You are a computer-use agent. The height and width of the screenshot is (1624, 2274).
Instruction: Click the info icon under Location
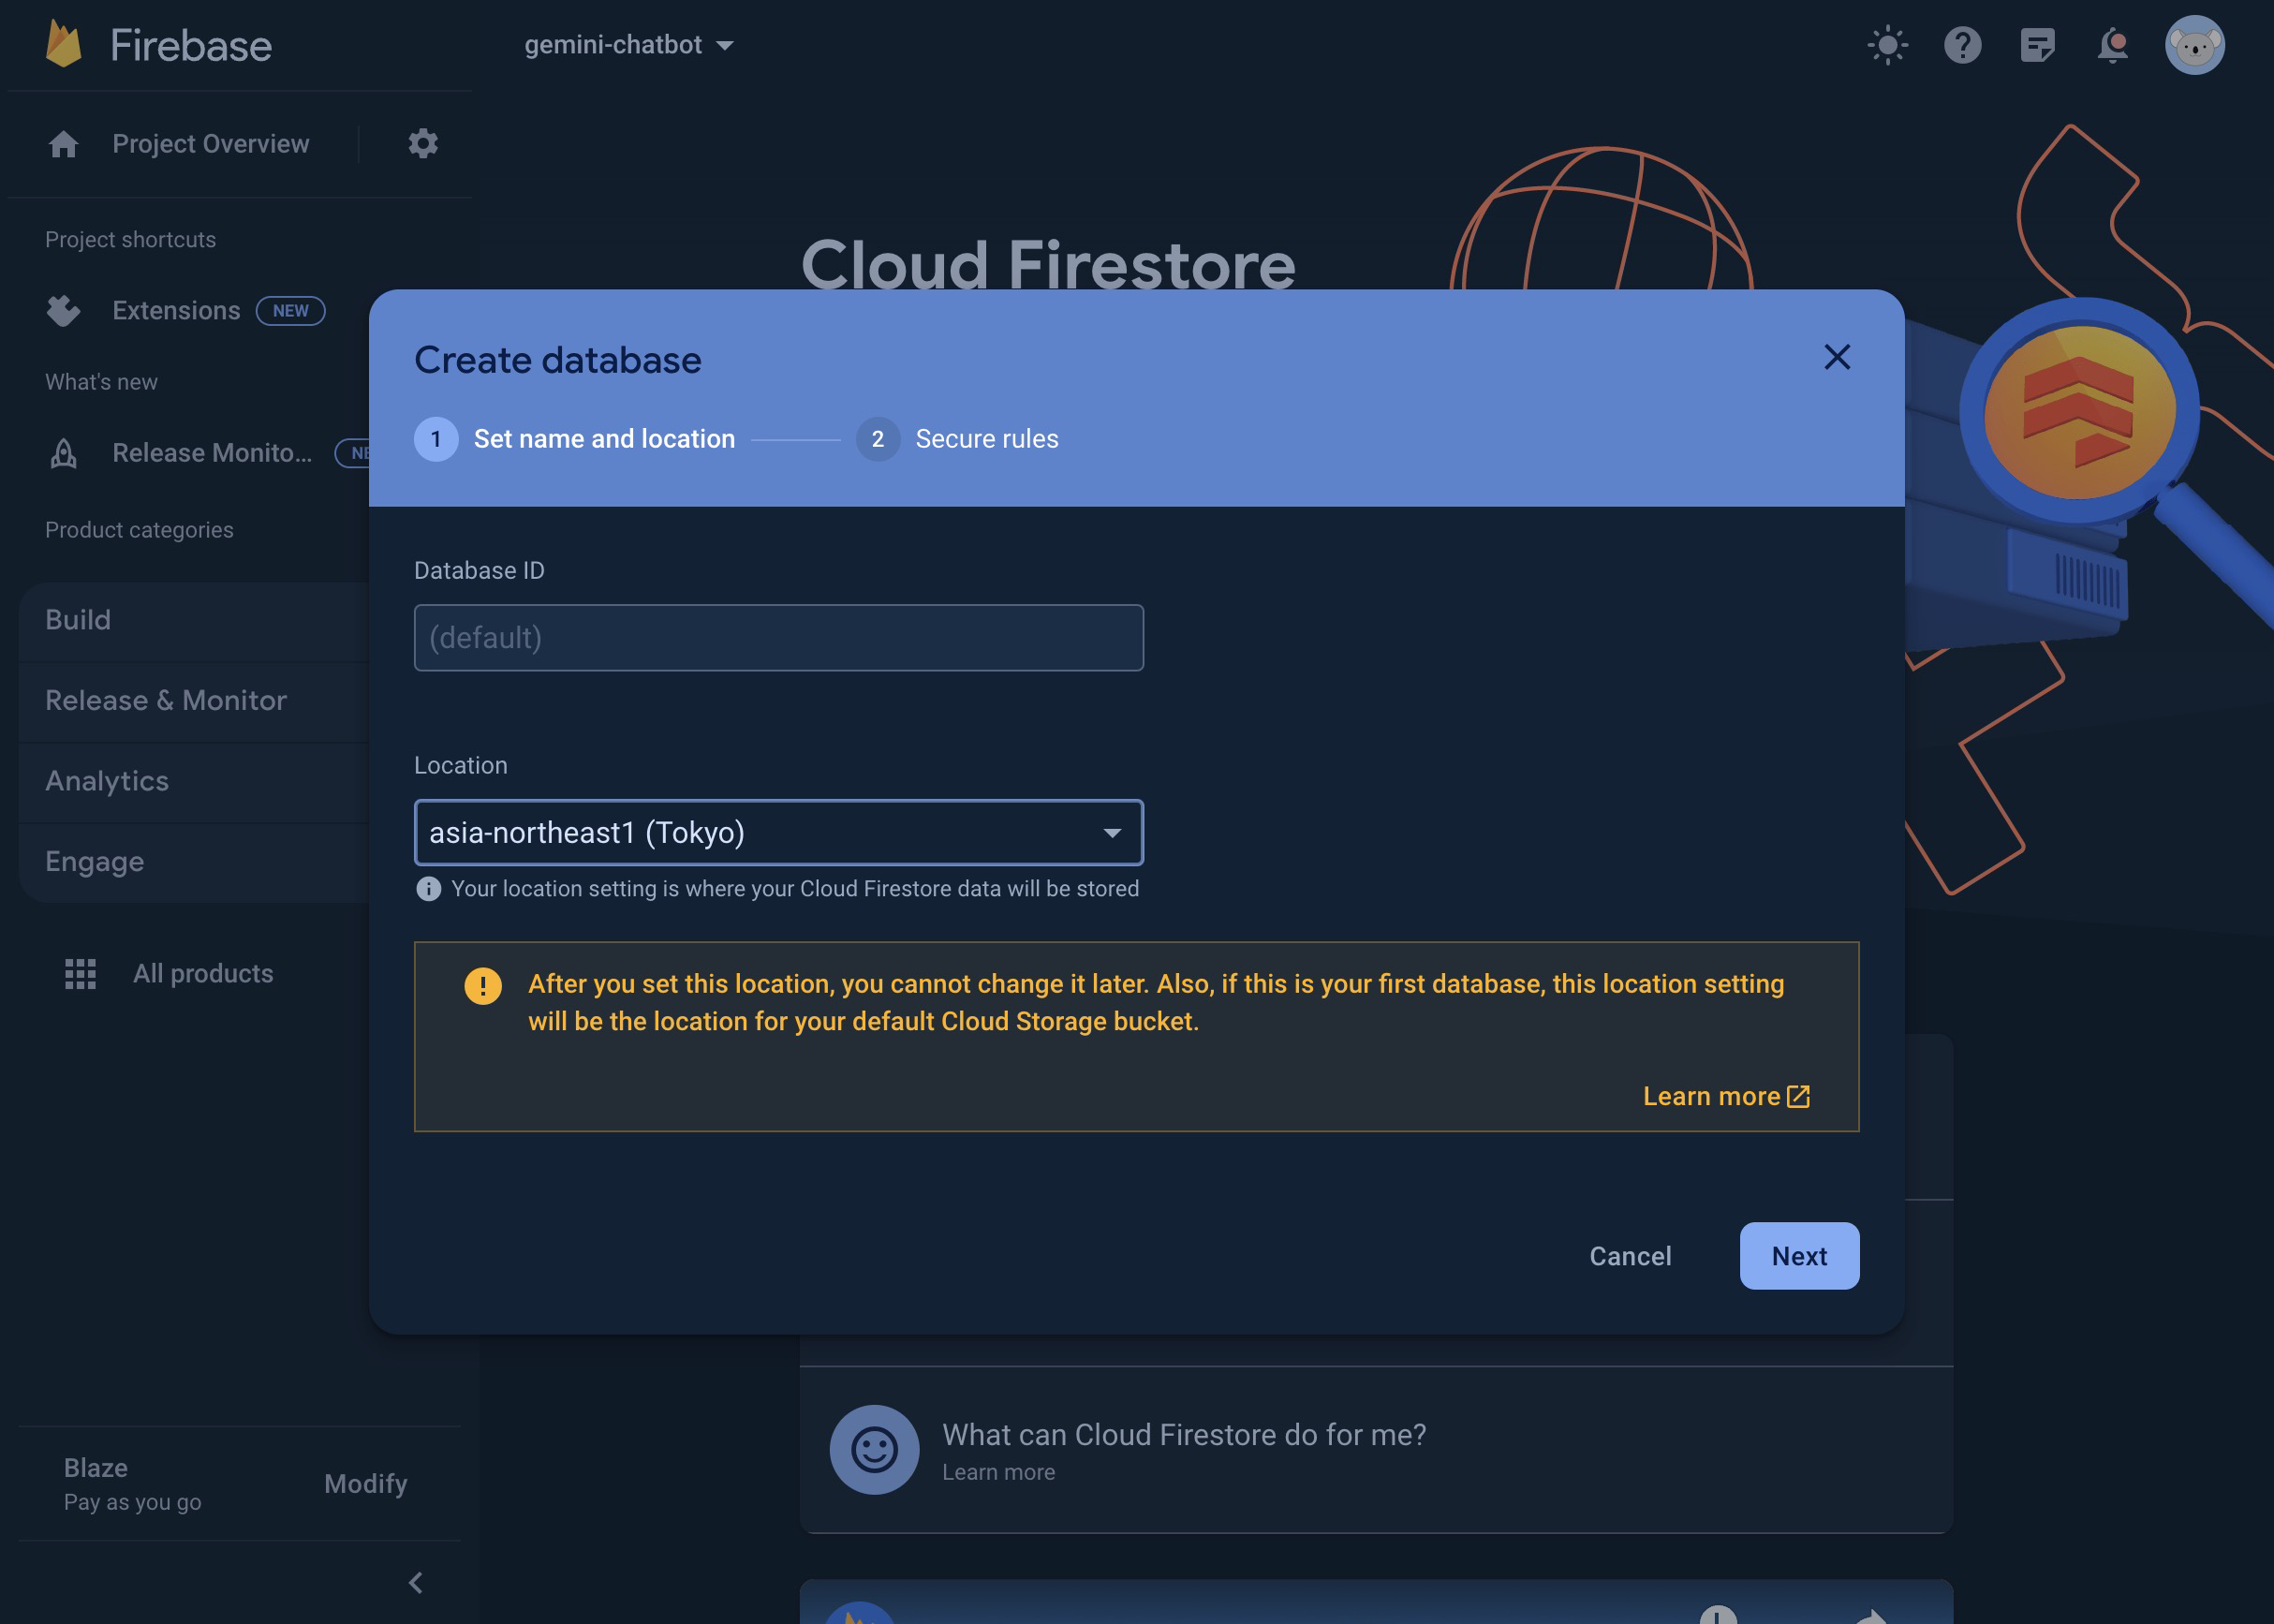pyautogui.click(x=428, y=889)
